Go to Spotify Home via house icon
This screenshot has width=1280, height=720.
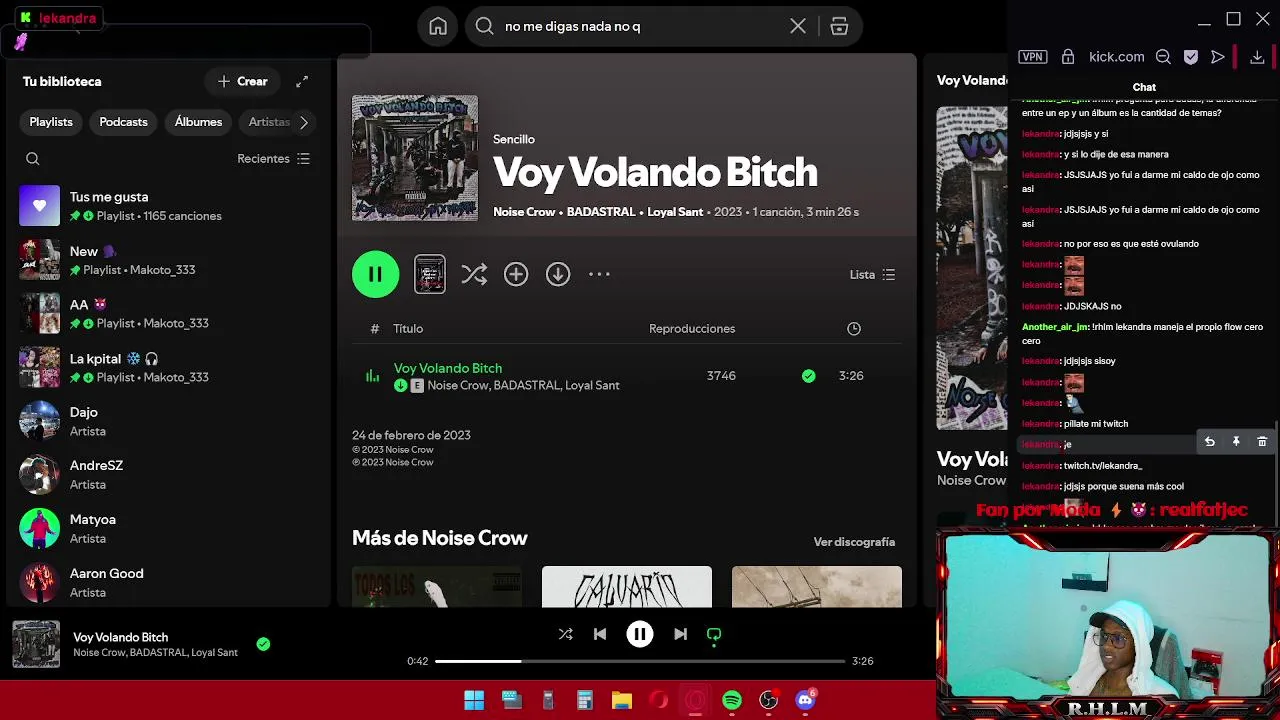[438, 26]
